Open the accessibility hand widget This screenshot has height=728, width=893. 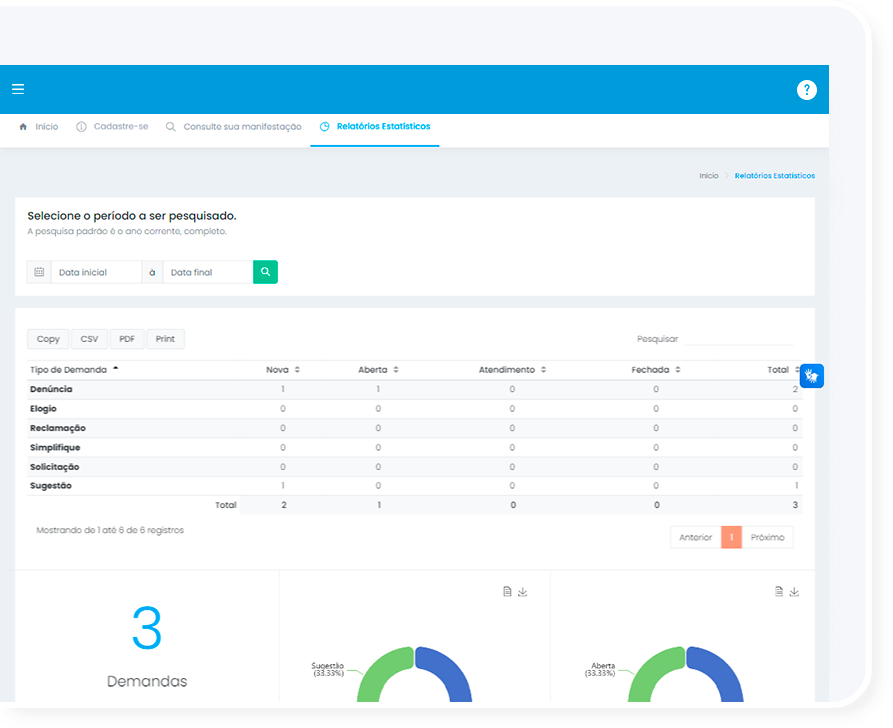pyautogui.click(x=811, y=376)
